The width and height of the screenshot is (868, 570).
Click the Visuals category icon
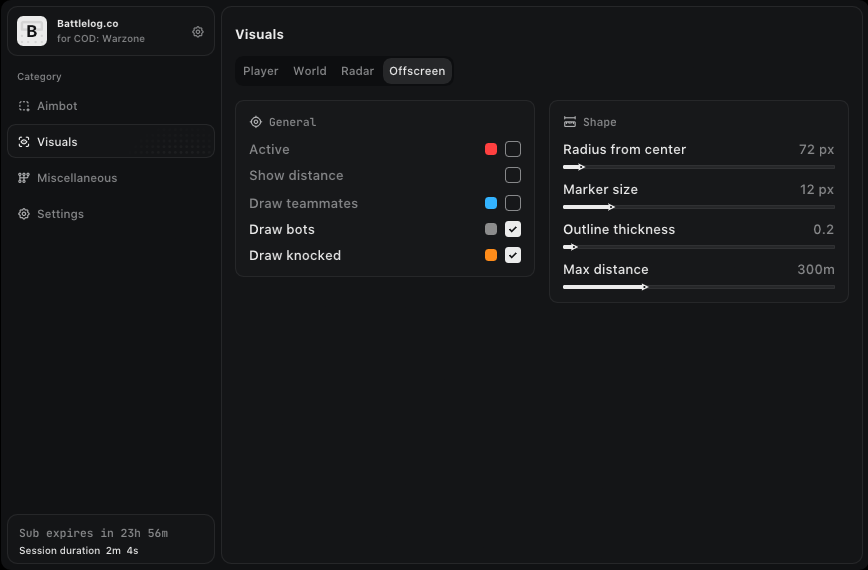click(x=24, y=142)
